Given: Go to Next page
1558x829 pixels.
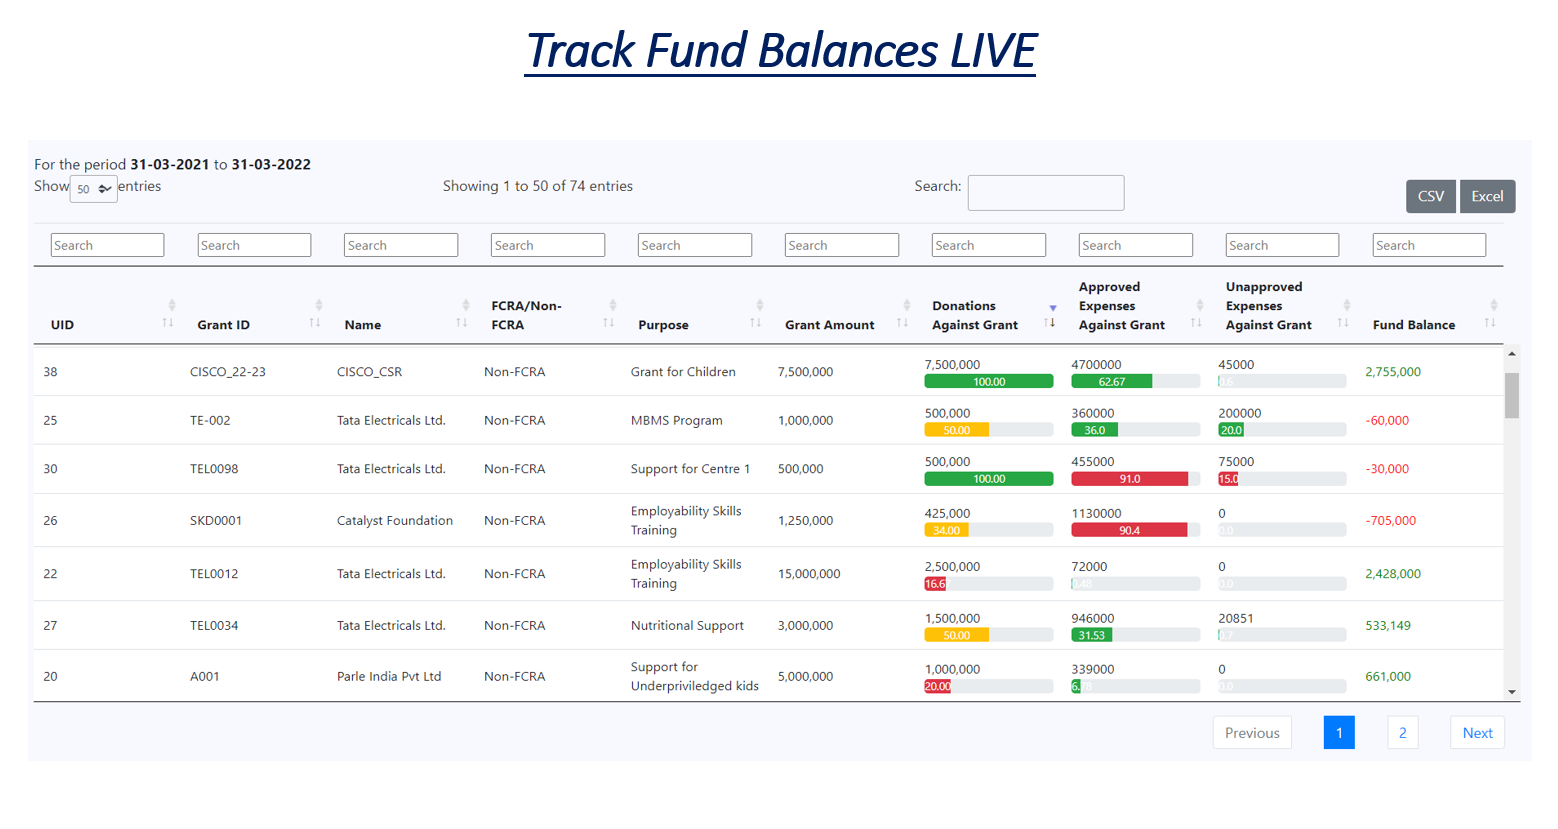Looking at the screenshot, I should tap(1477, 733).
